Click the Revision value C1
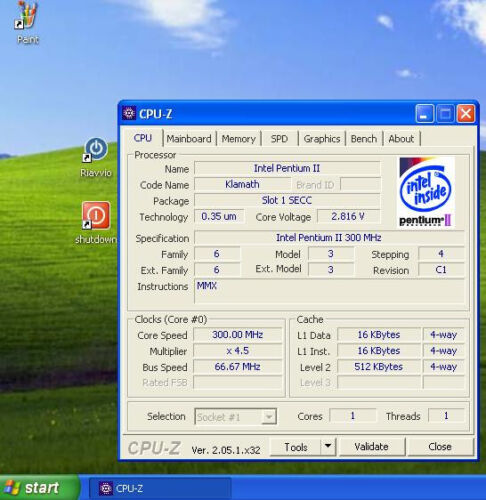The width and height of the screenshot is (486, 500). 441,270
